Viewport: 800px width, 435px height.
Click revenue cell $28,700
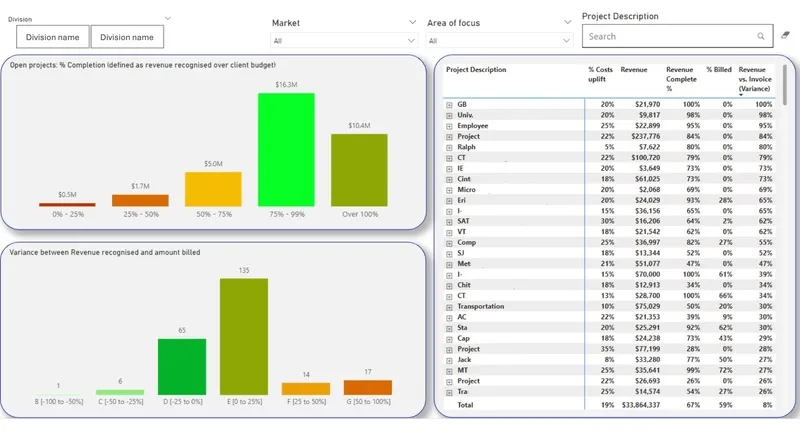647,296
